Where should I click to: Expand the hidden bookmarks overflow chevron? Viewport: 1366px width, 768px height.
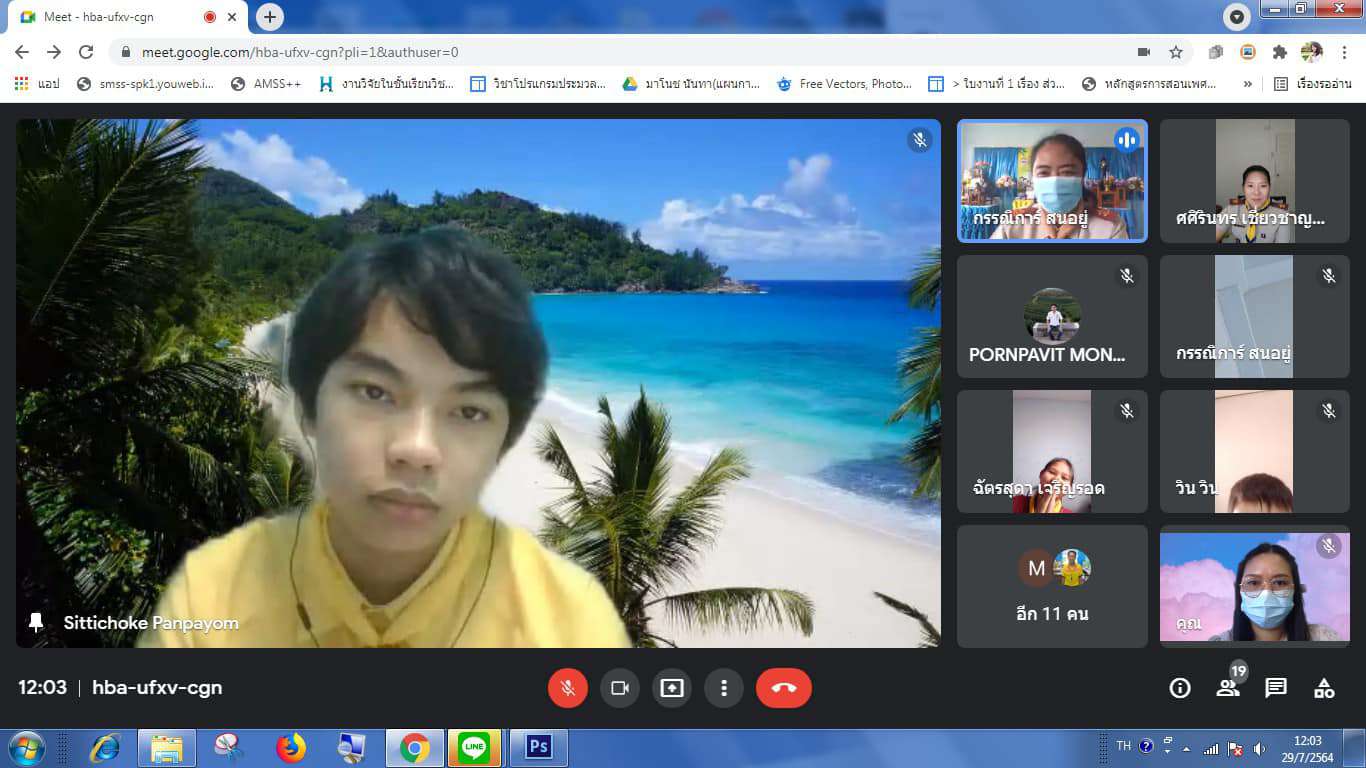(1247, 84)
